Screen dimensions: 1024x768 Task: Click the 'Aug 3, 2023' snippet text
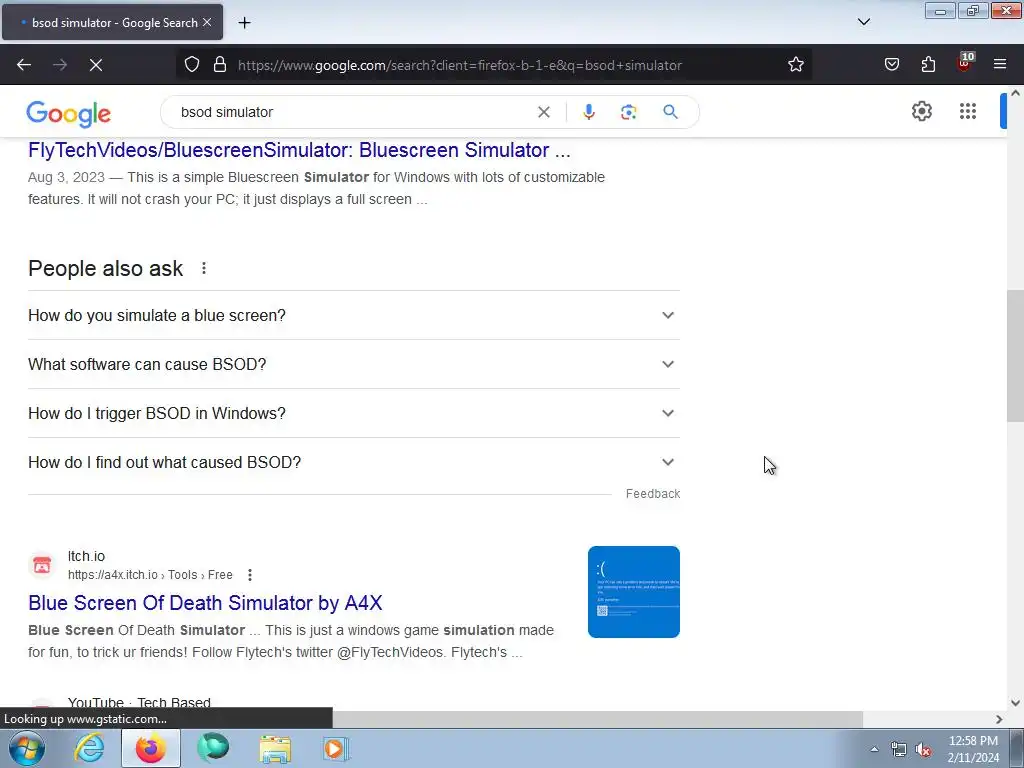66,178
